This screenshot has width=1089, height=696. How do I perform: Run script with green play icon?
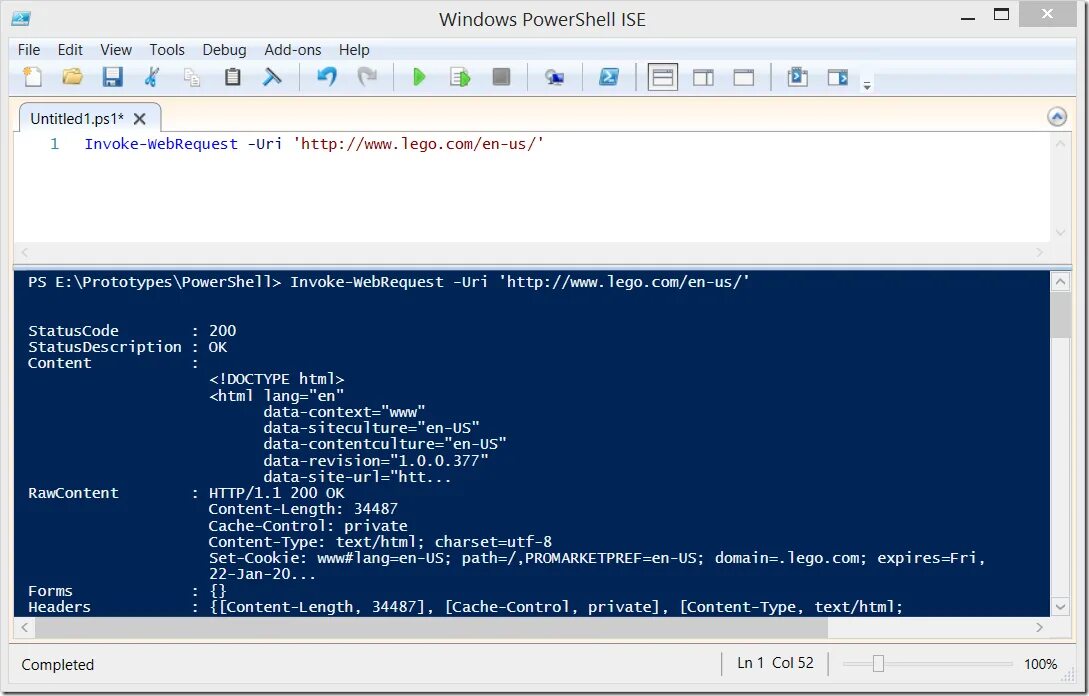419,77
